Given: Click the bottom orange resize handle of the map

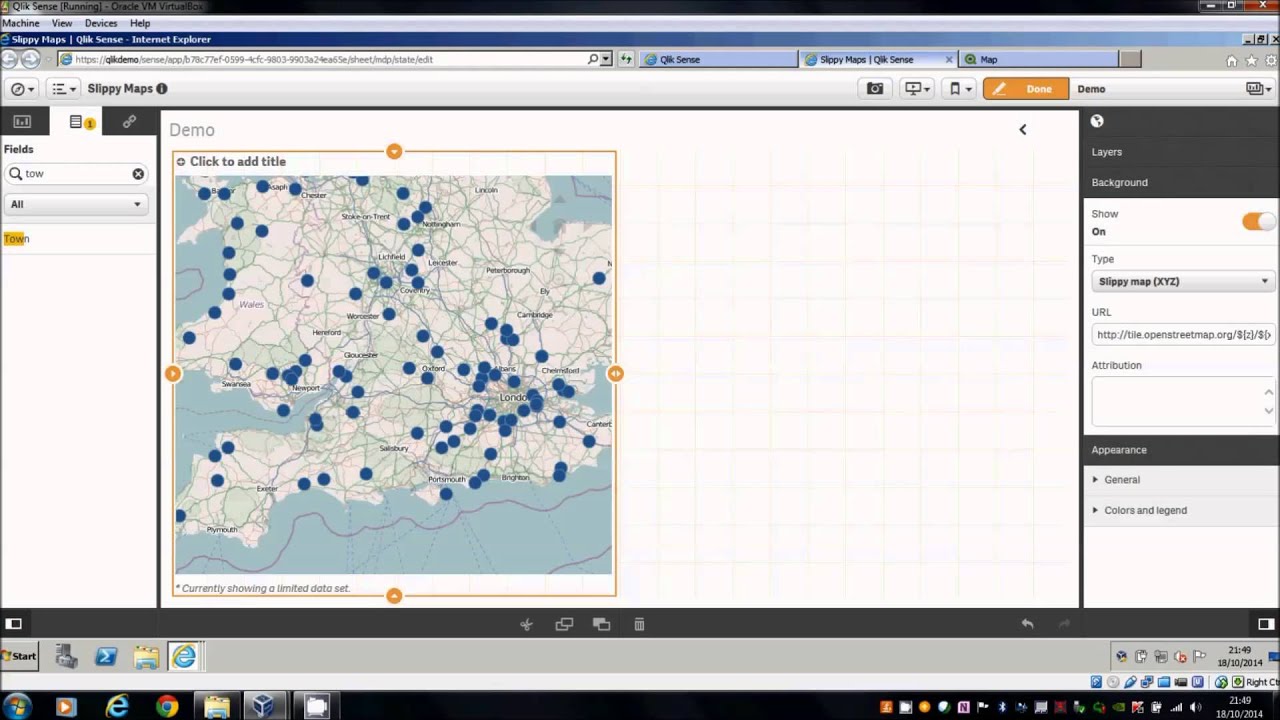Looking at the screenshot, I should tap(394, 596).
